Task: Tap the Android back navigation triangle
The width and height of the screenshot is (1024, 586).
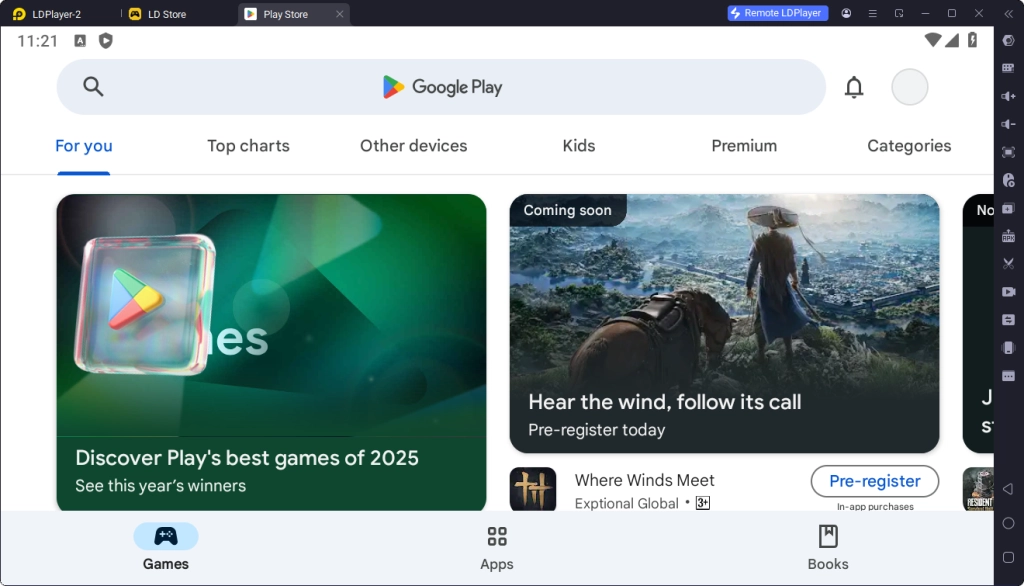Action: pyautogui.click(x=1008, y=489)
